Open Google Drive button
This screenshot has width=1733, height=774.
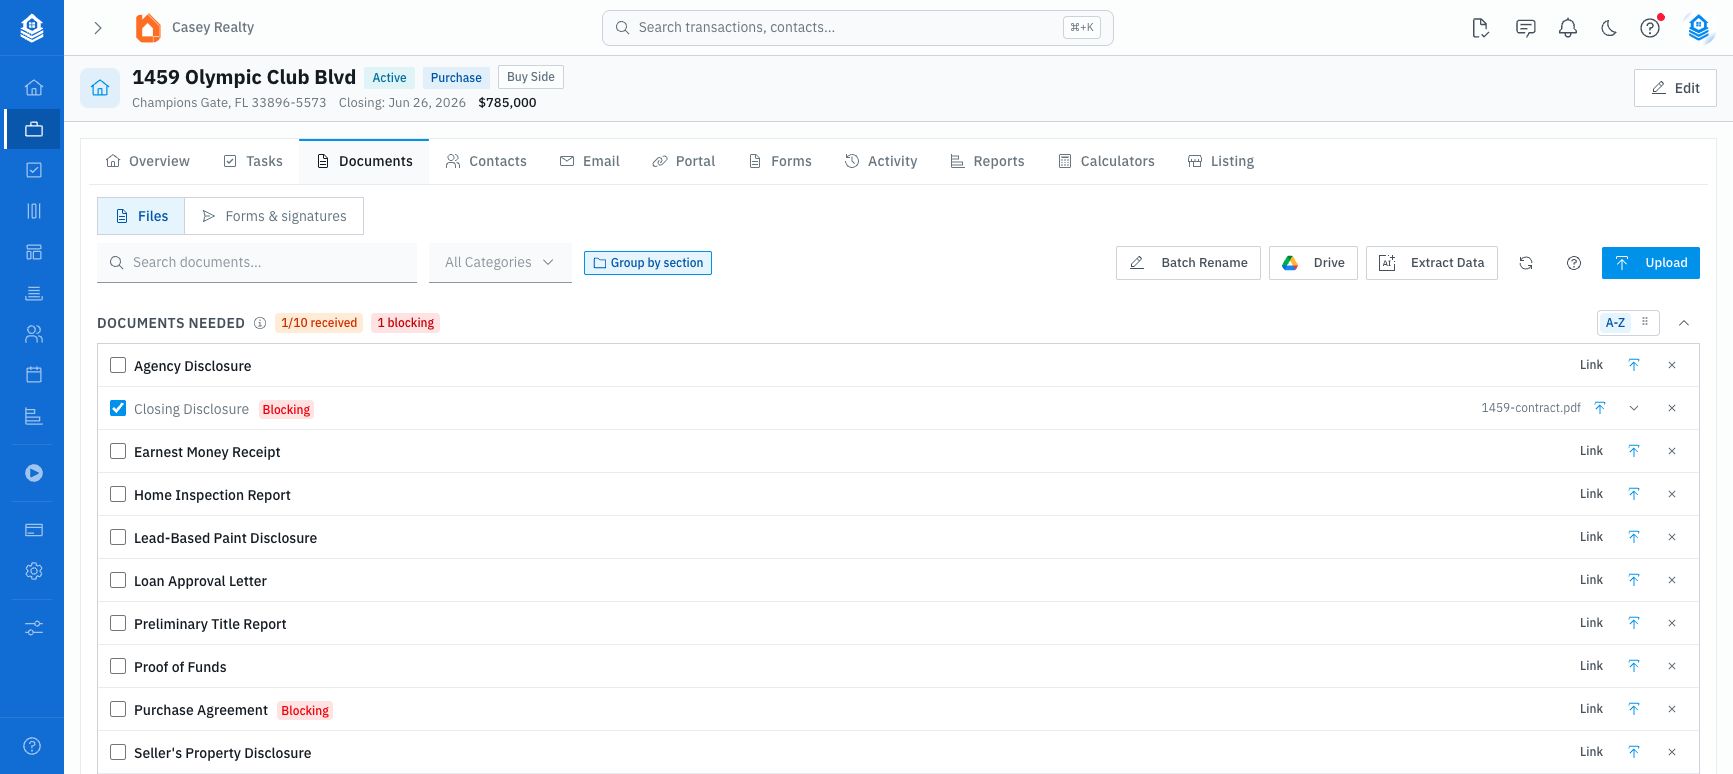tap(1313, 263)
